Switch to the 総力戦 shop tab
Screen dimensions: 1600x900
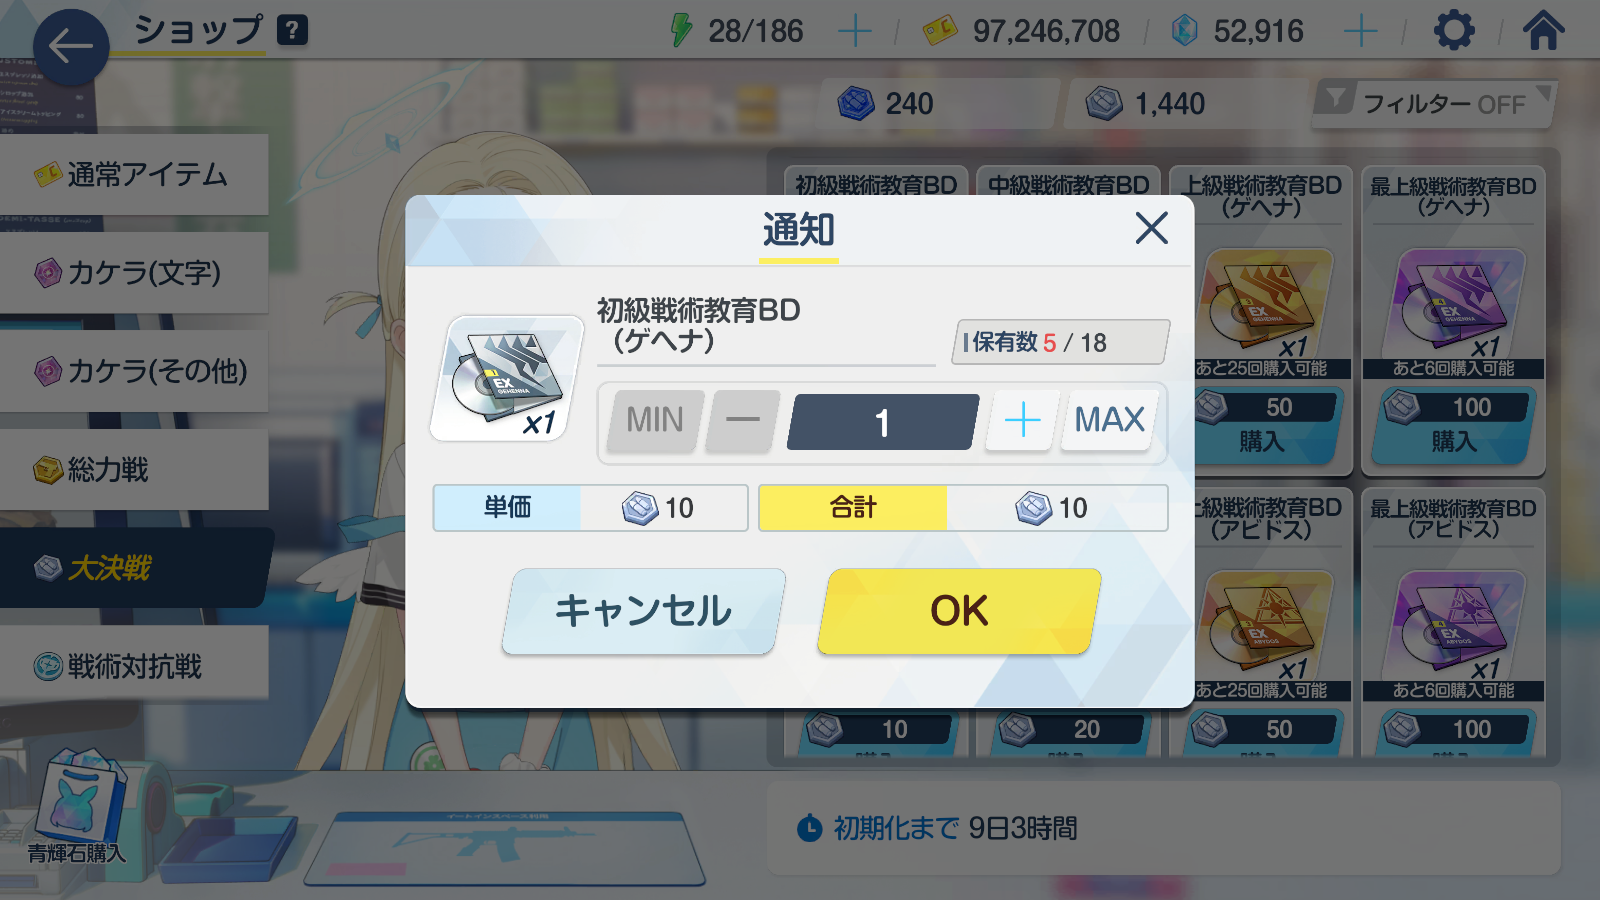coord(134,470)
